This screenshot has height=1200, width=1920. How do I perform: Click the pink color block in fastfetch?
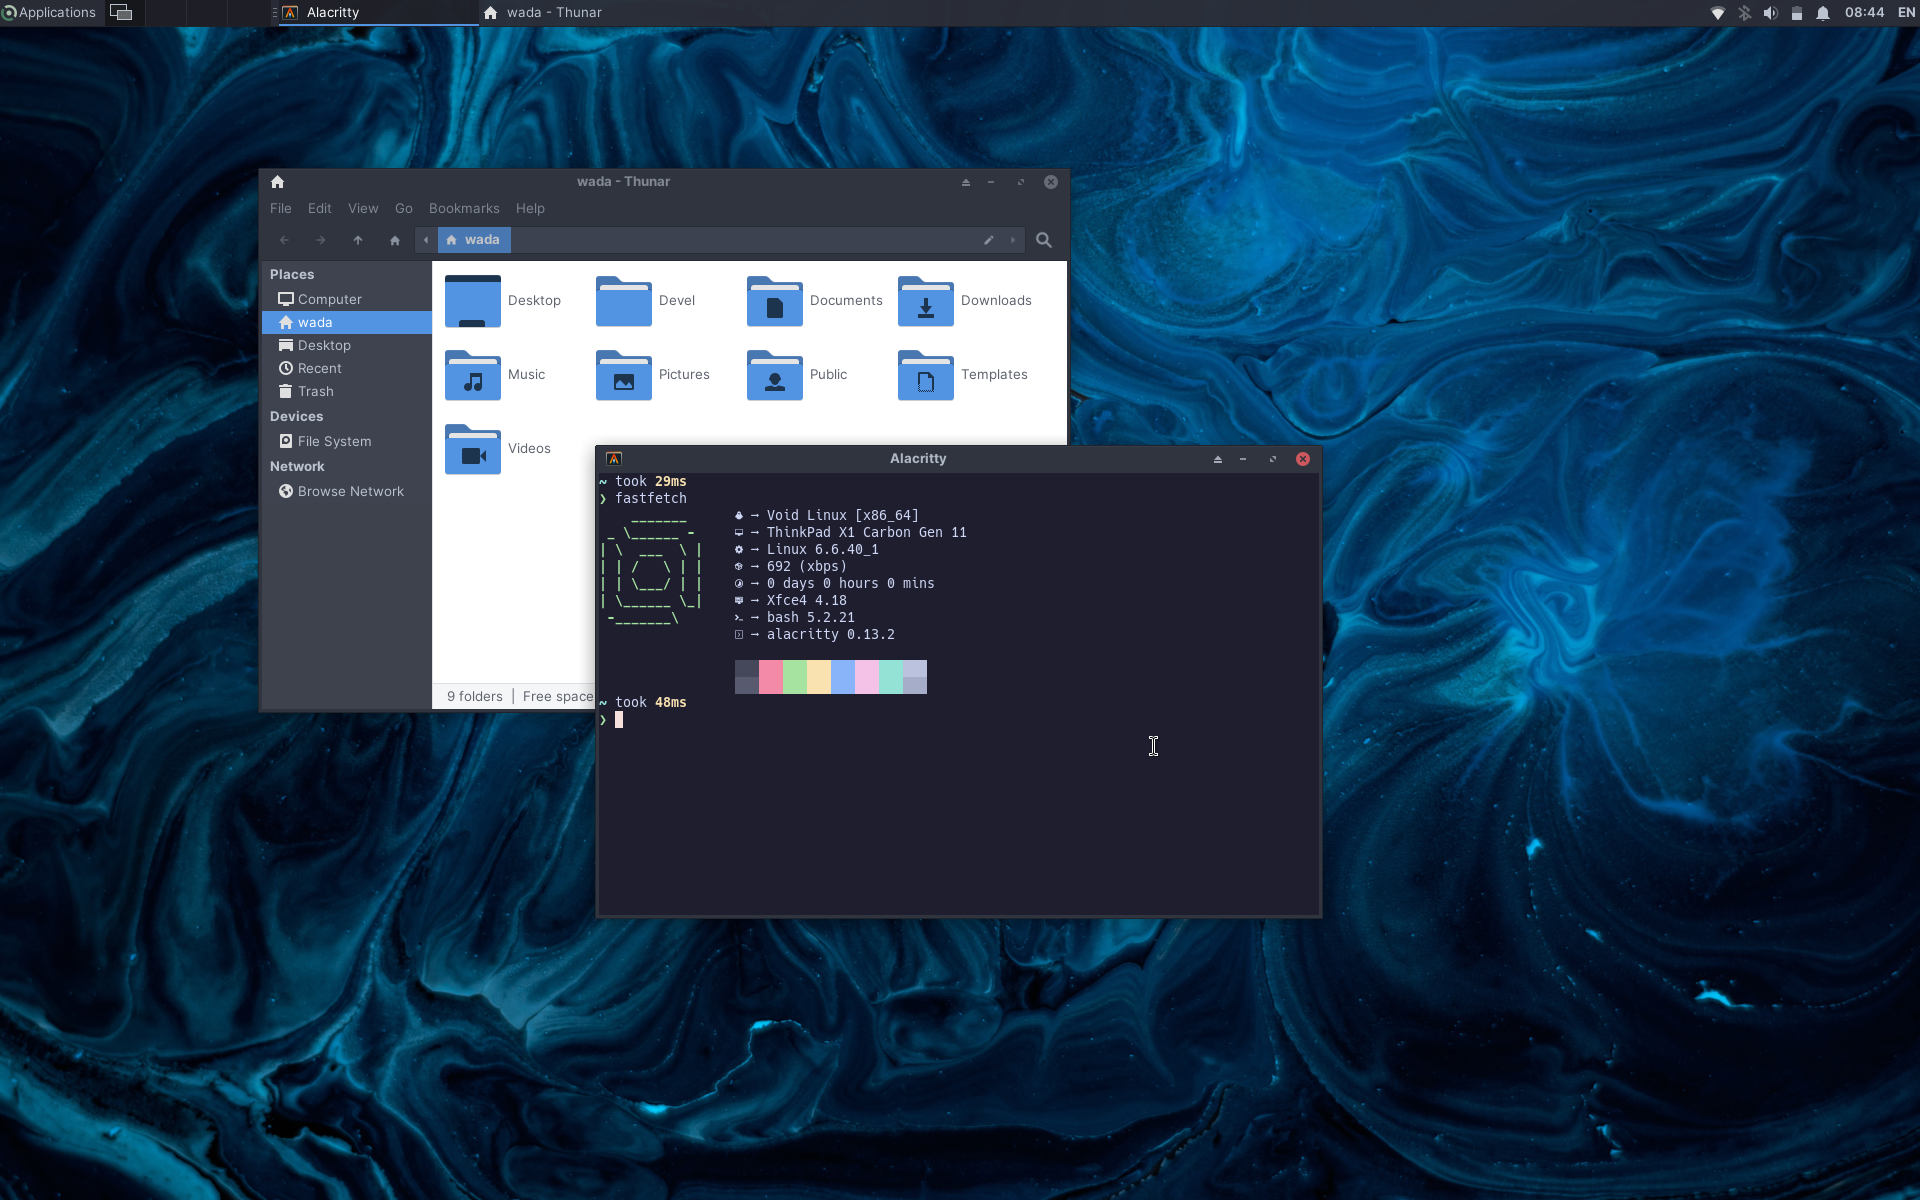[x=771, y=677]
